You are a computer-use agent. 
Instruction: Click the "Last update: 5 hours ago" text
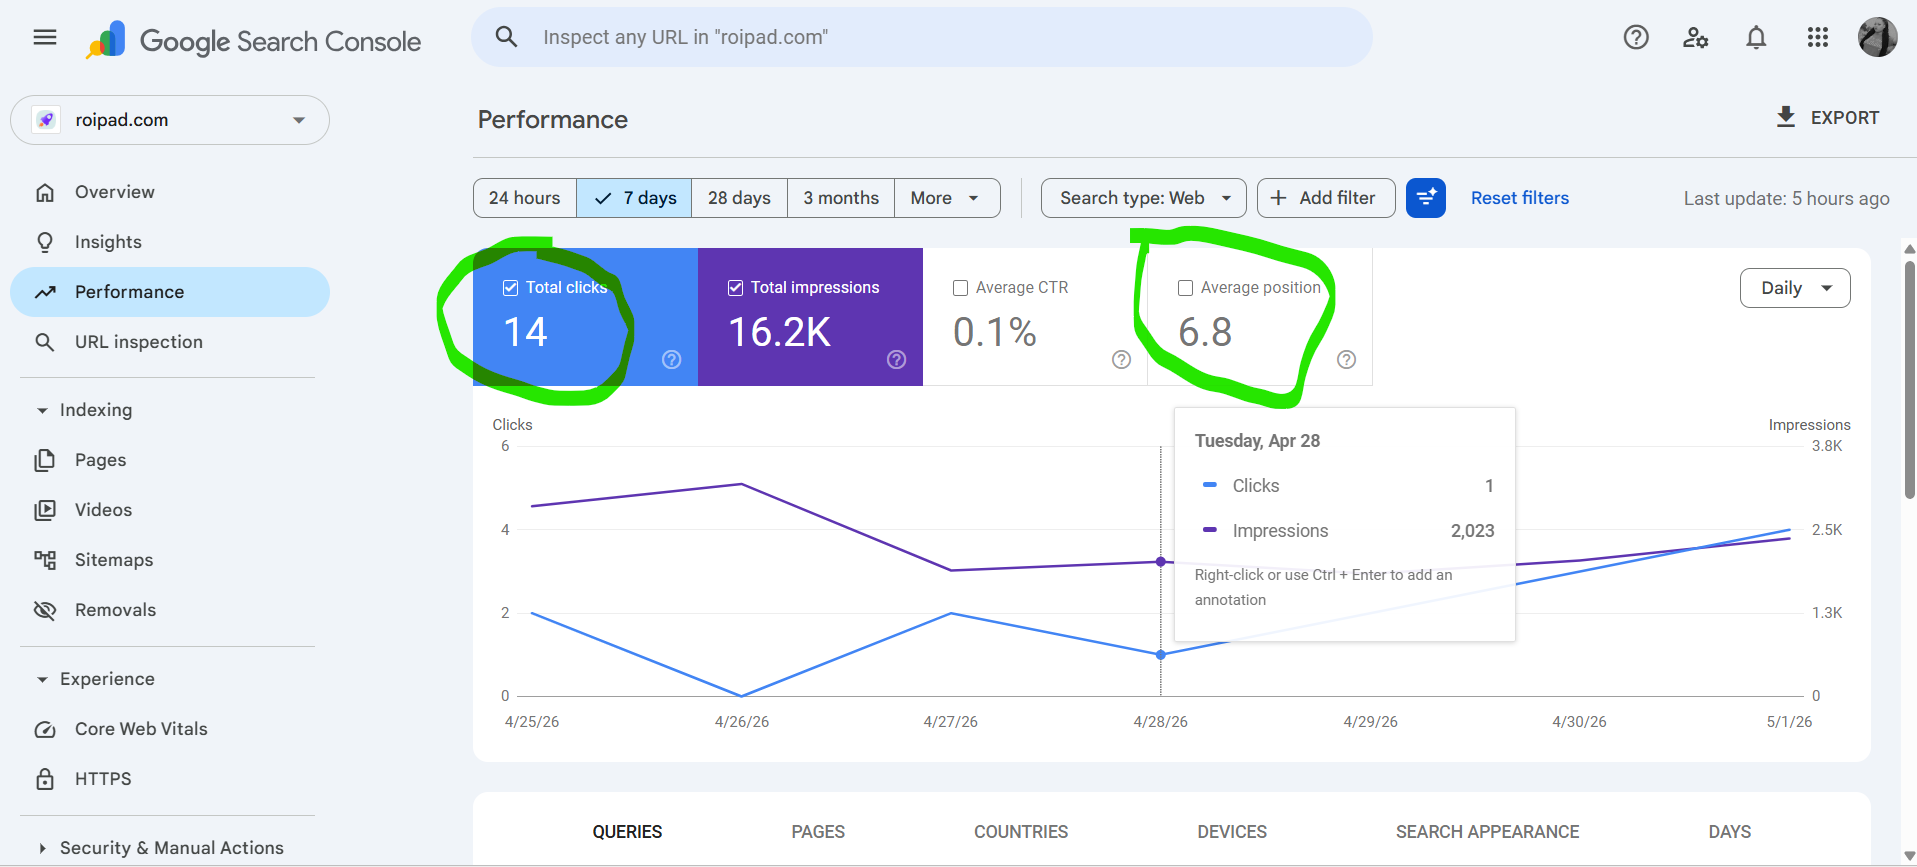1787,198
